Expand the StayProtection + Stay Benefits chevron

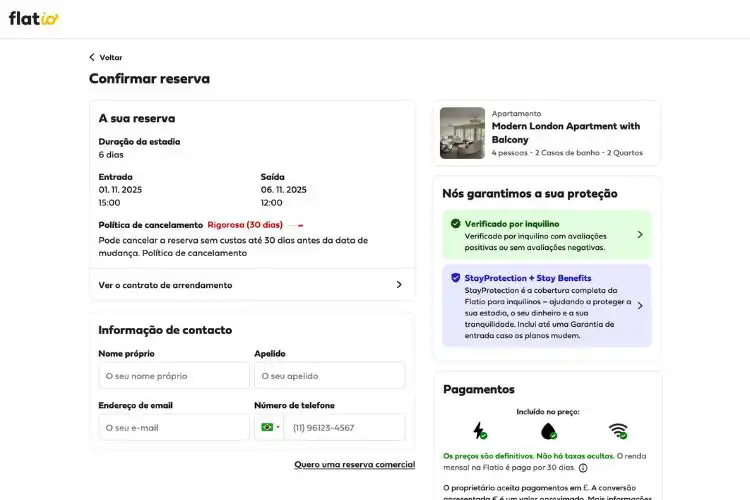[640, 305]
